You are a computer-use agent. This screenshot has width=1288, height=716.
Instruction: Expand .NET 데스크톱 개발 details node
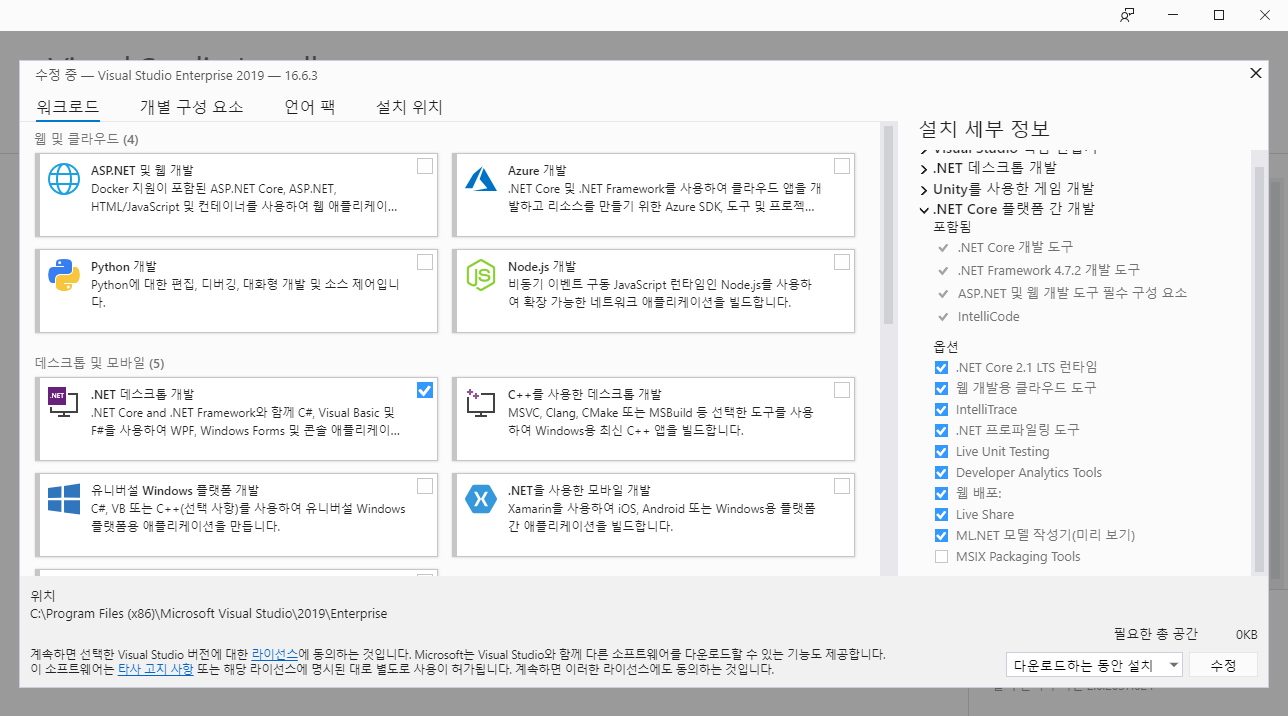(x=924, y=168)
